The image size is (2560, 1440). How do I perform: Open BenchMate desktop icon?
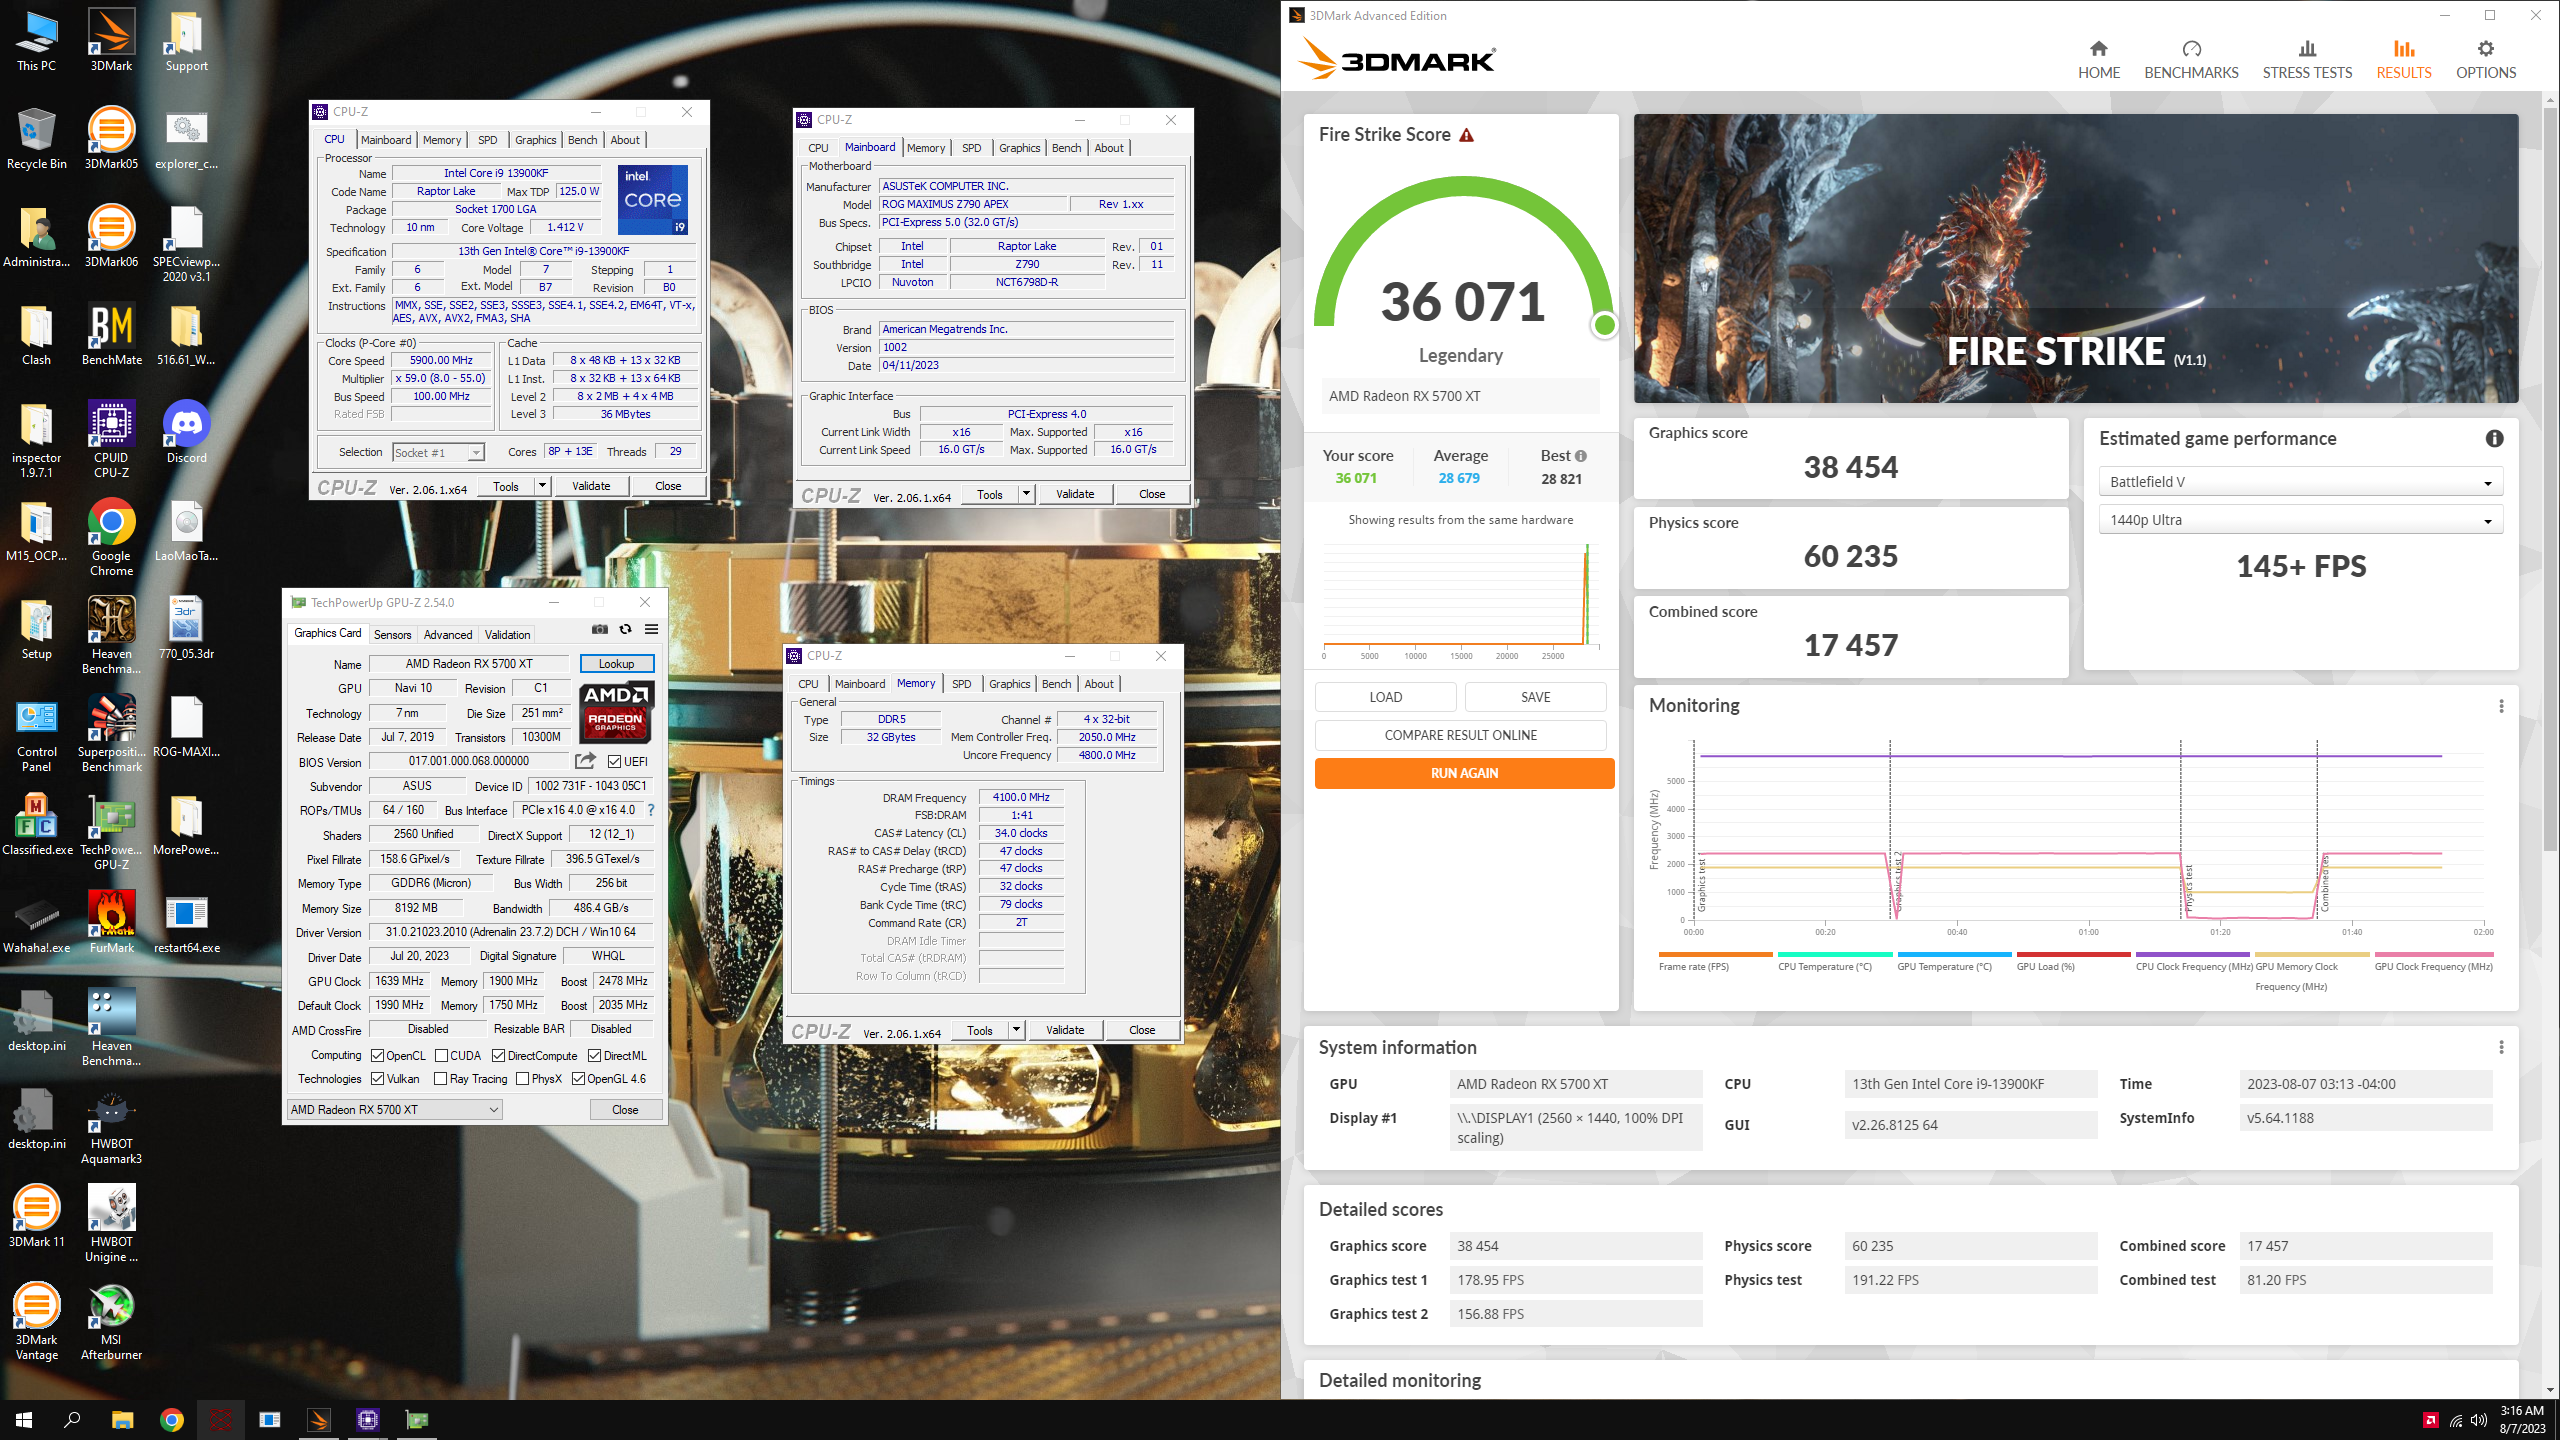pyautogui.click(x=111, y=334)
